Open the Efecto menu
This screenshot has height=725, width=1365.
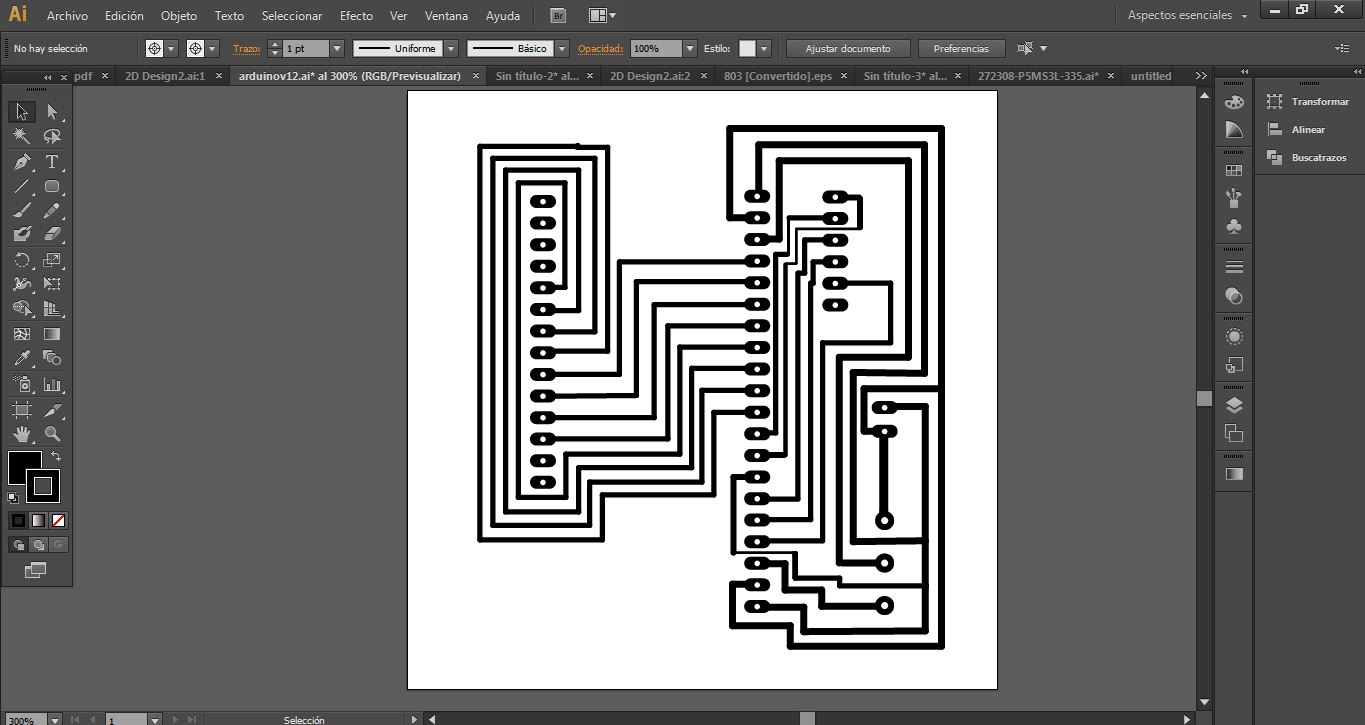356,16
